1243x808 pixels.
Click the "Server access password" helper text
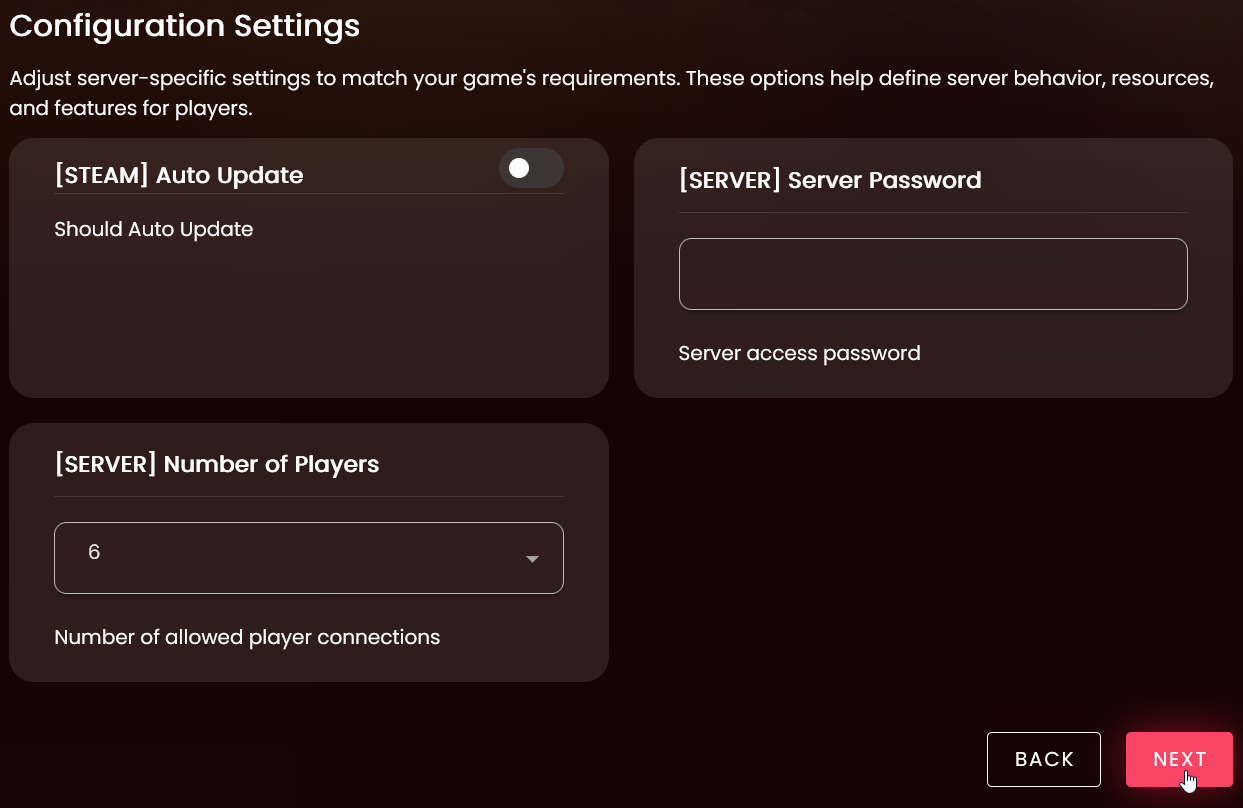799,353
